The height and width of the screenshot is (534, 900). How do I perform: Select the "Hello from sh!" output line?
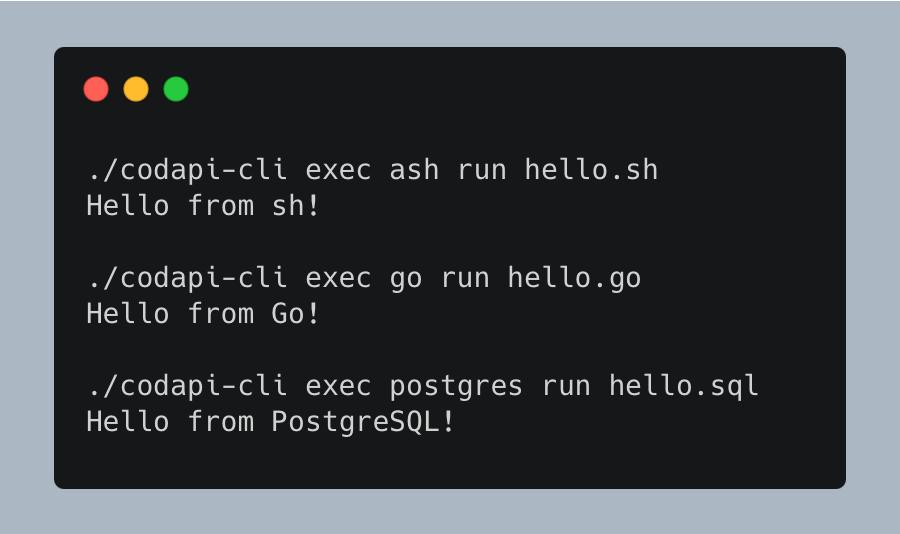click(204, 206)
